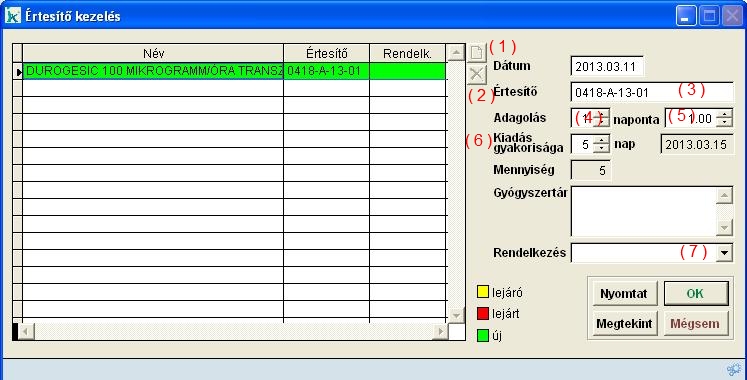Click the new document icon above the delete icon
747x380 pixels.
pyautogui.click(x=476, y=53)
